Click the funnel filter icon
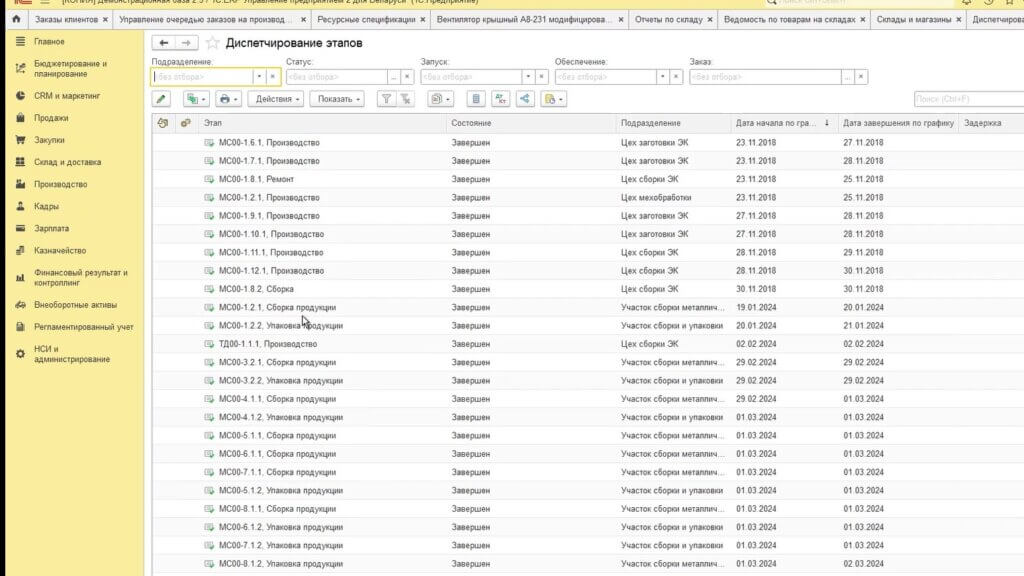The height and width of the screenshot is (576, 1024). point(386,99)
